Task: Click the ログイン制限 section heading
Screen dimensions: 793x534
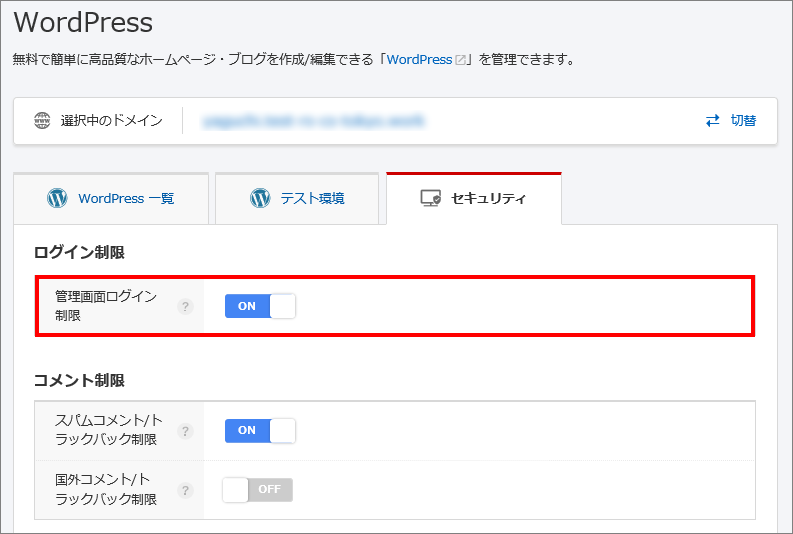Action: click(79, 252)
